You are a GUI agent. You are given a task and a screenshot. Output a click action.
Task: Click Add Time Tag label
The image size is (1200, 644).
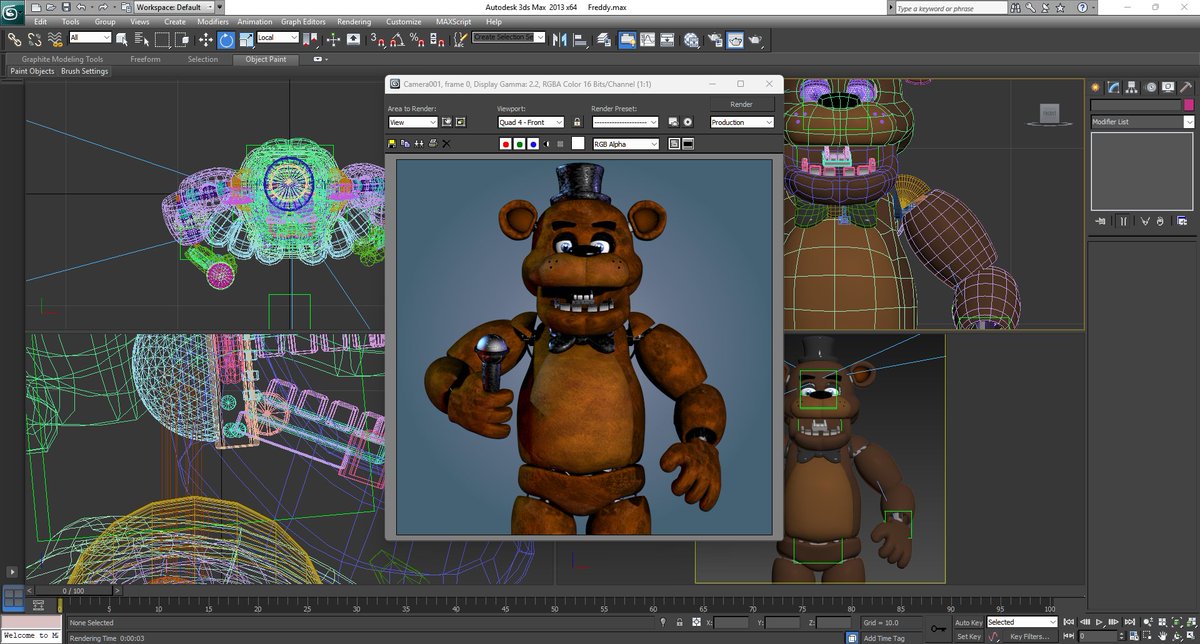[x=884, y=637]
